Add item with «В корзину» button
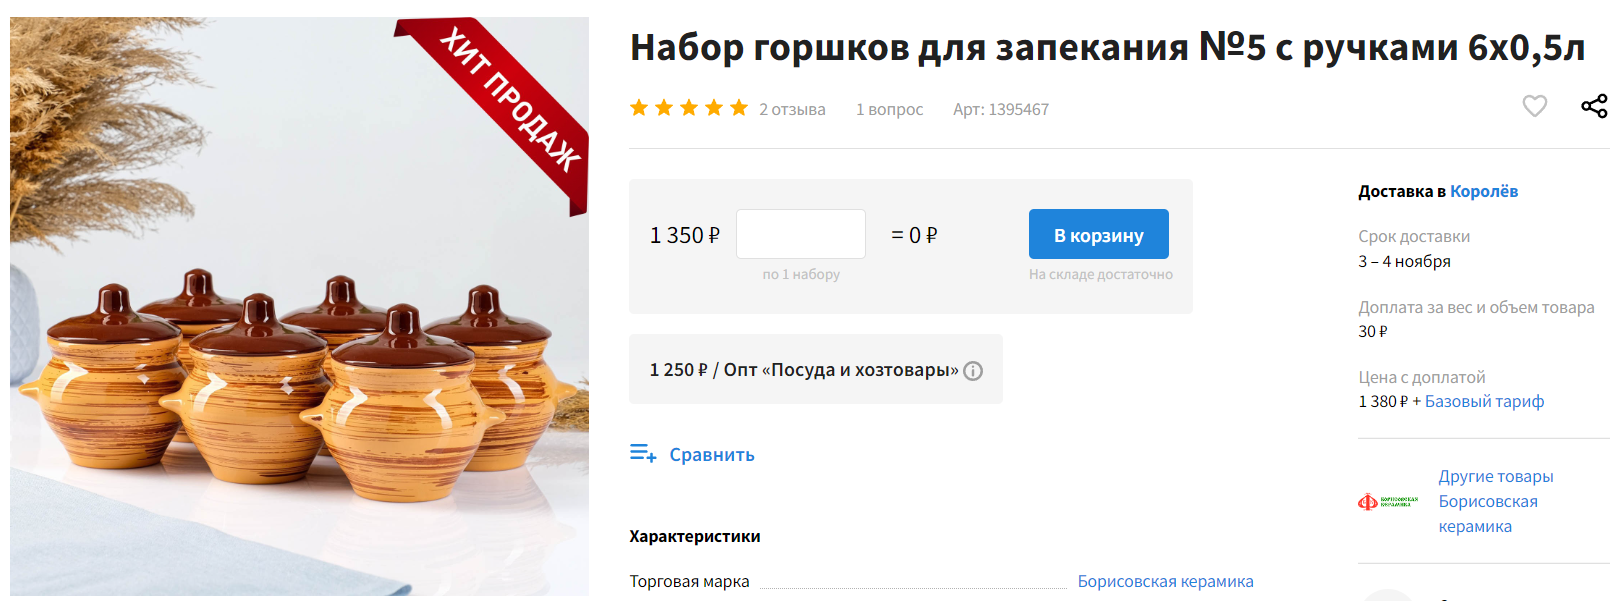1612x601 pixels. tap(1099, 234)
